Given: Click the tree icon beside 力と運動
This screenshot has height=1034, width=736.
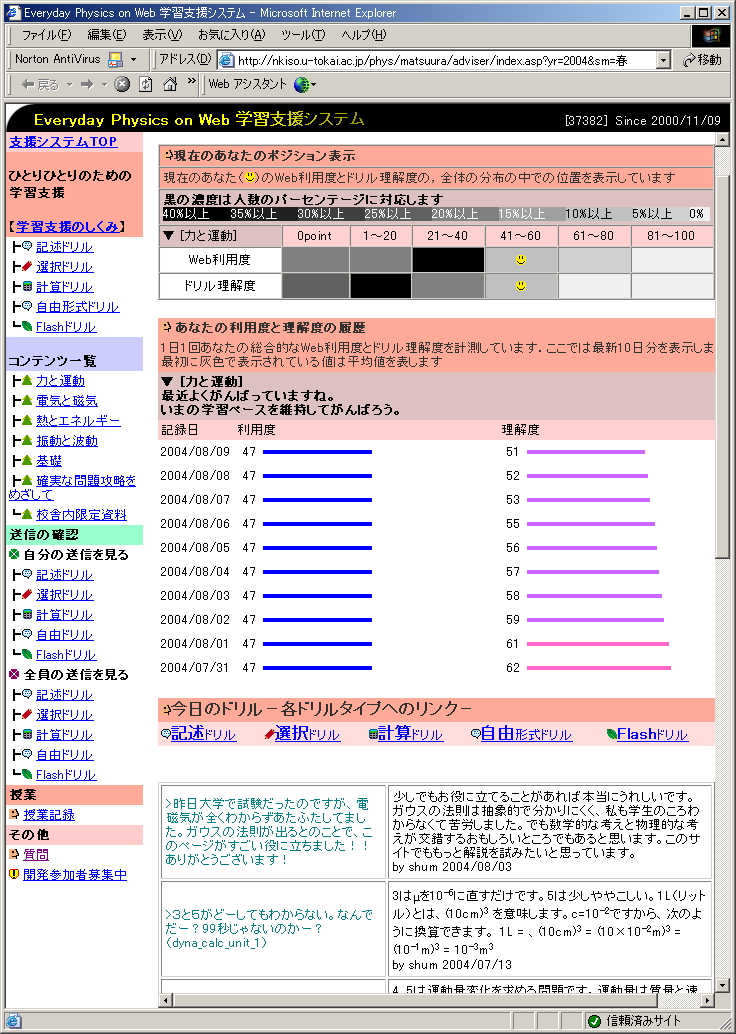Looking at the screenshot, I should tap(27, 380).
